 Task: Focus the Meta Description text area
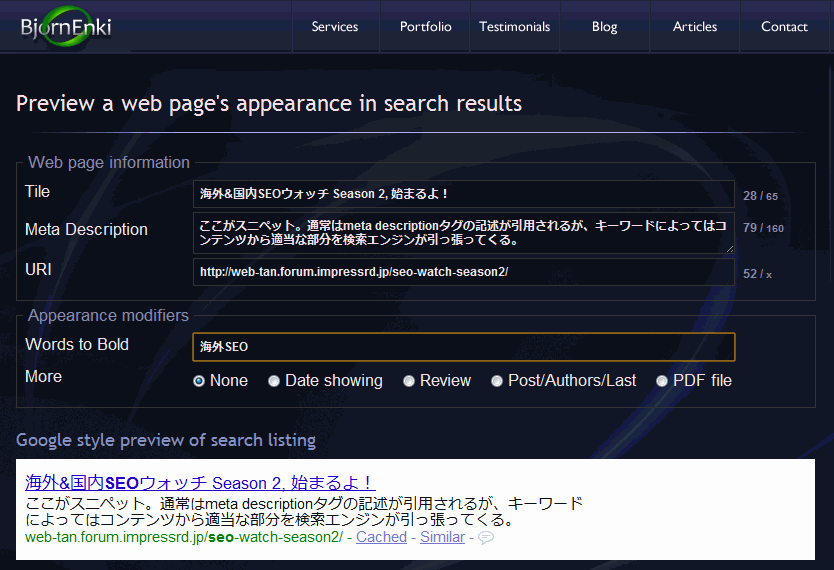tap(463, 232)
